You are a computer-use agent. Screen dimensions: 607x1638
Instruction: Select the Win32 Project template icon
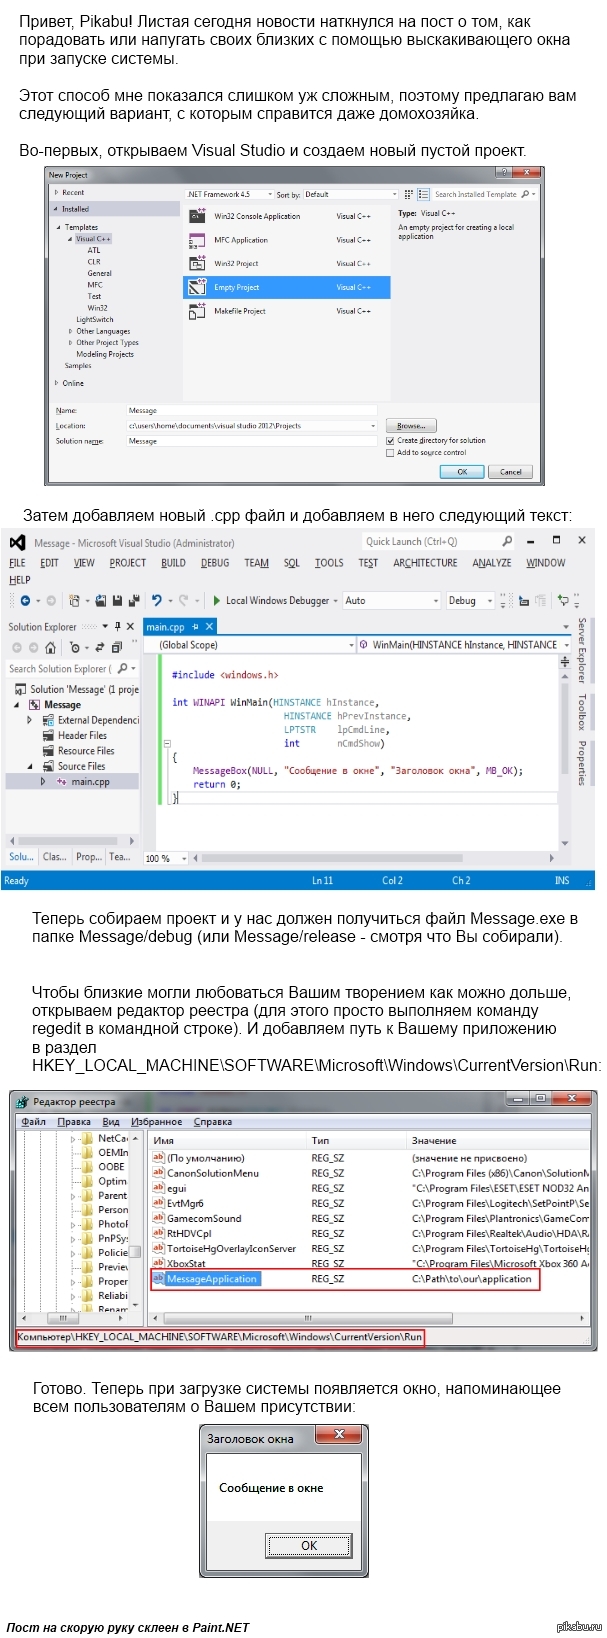[197, 264]
